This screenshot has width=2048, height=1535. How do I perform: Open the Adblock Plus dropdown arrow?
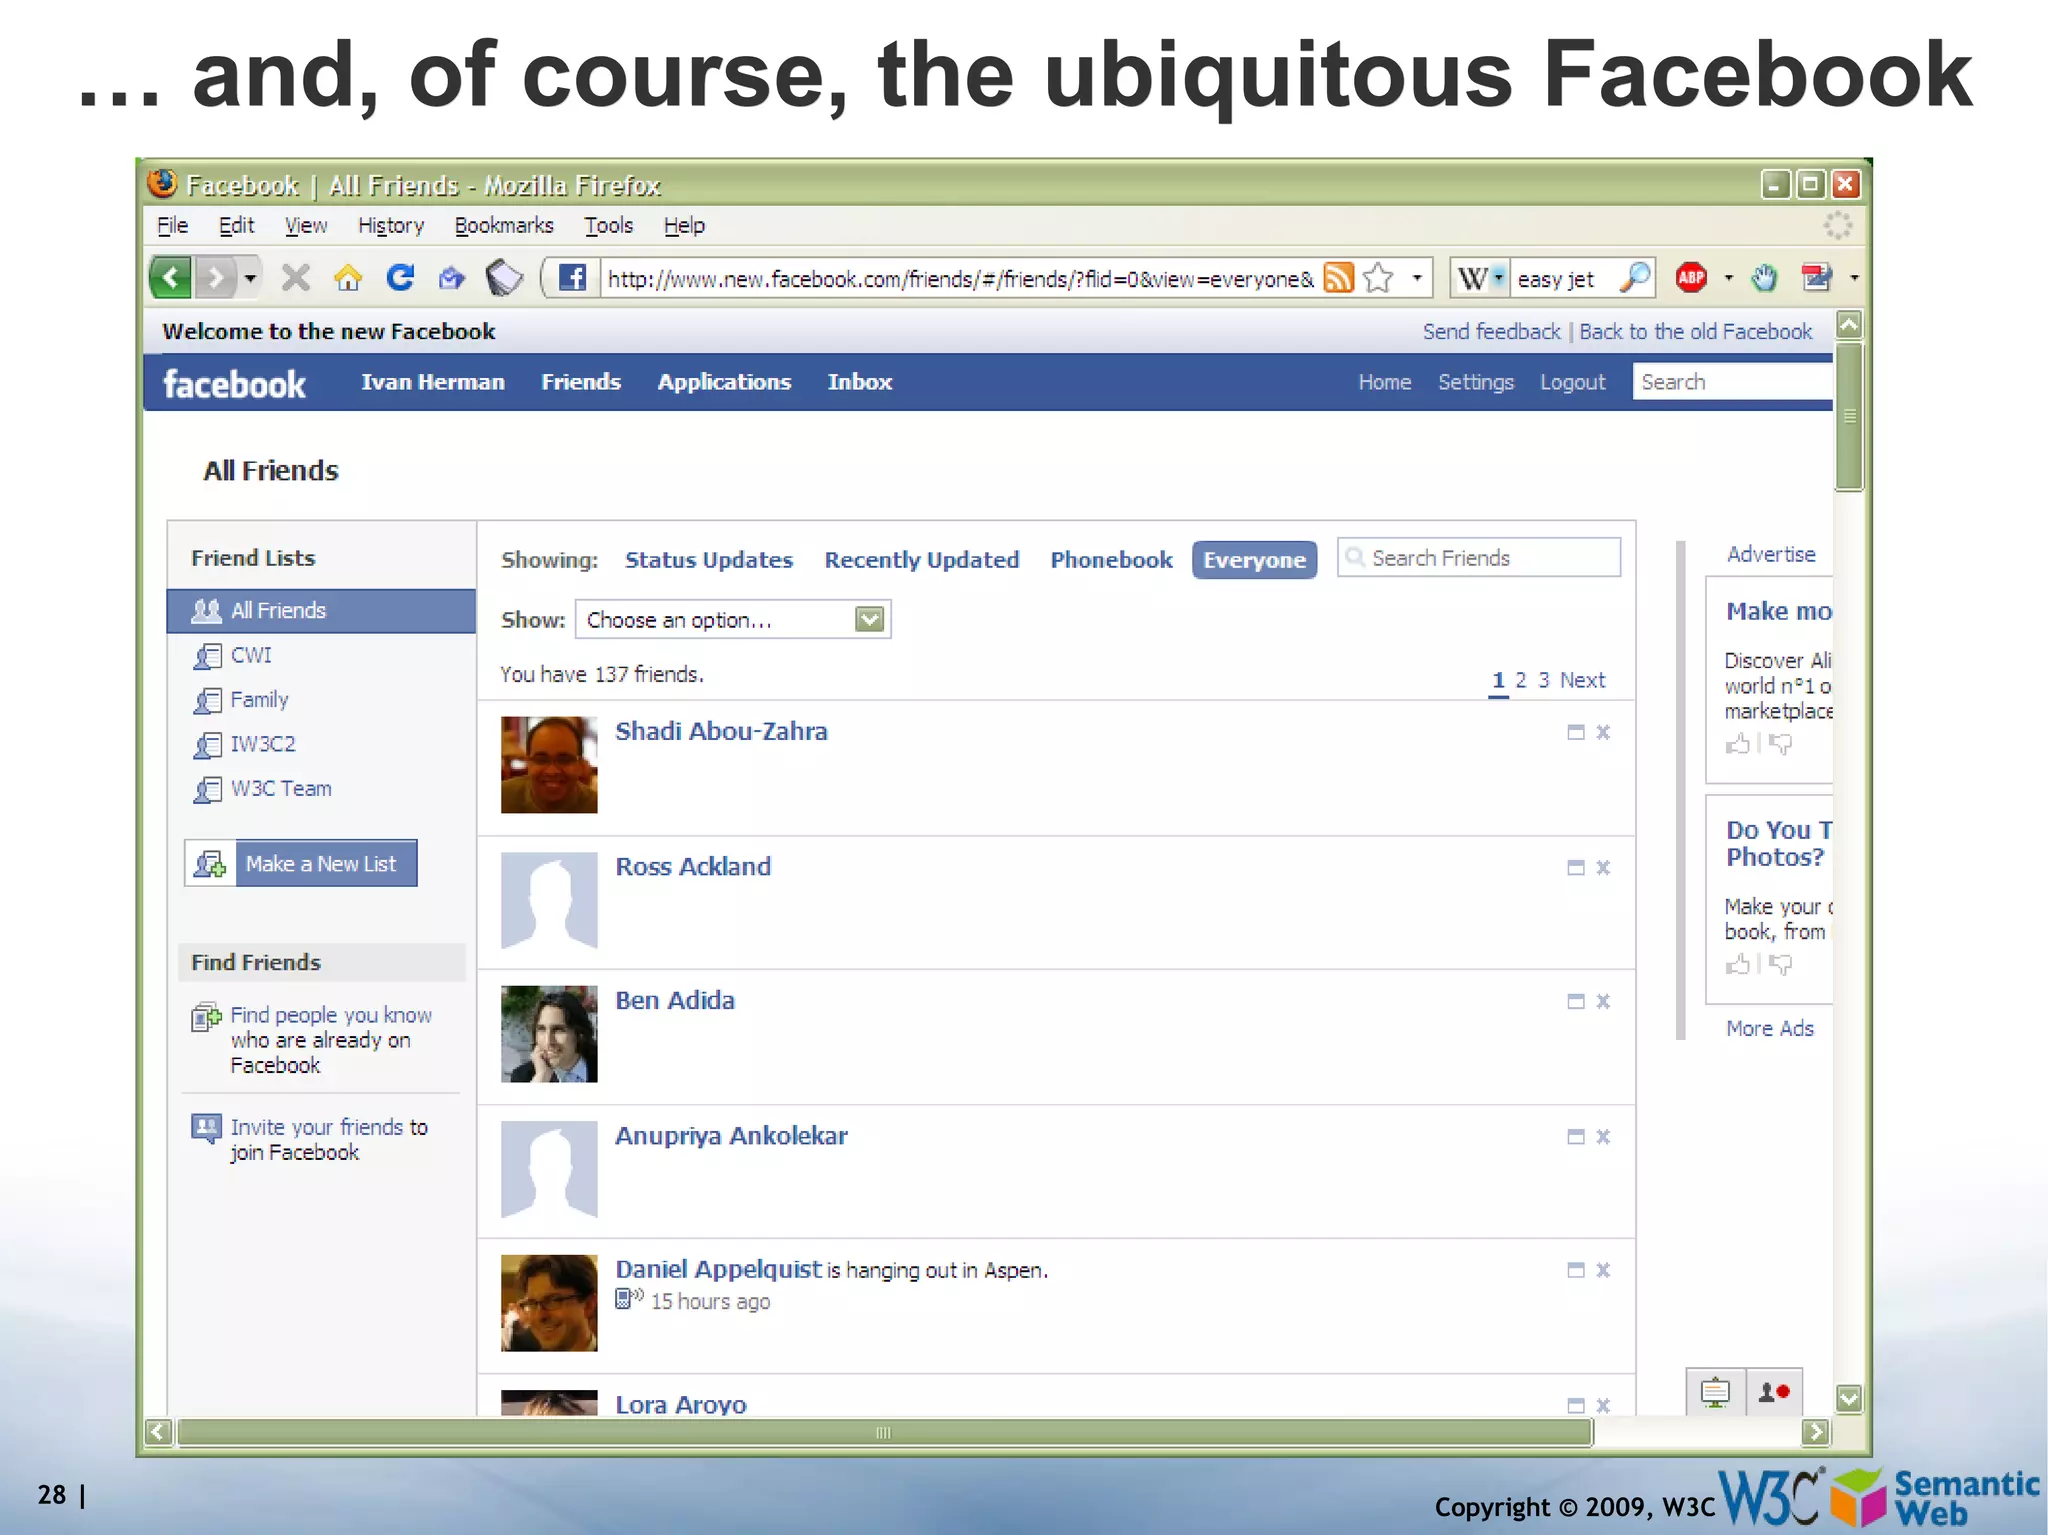point(1729,277)
